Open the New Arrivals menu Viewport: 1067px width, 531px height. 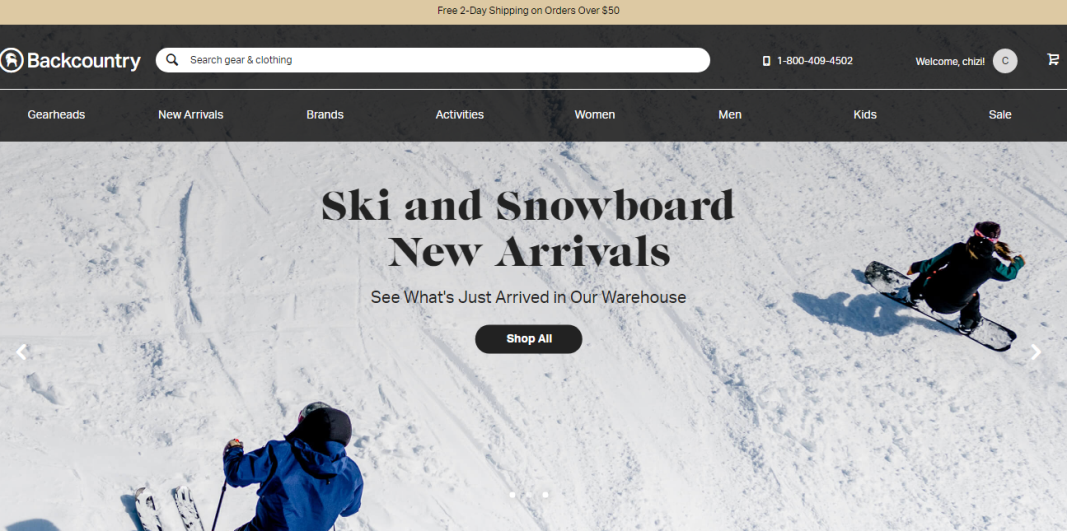click(191, 115)
